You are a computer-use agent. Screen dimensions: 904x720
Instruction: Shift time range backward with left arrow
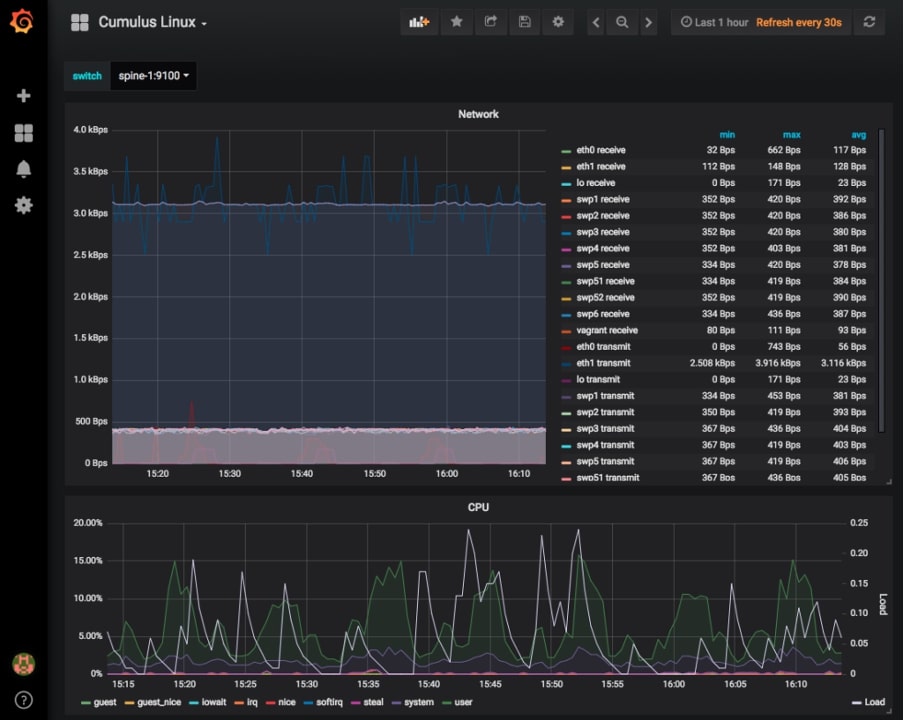596,22
